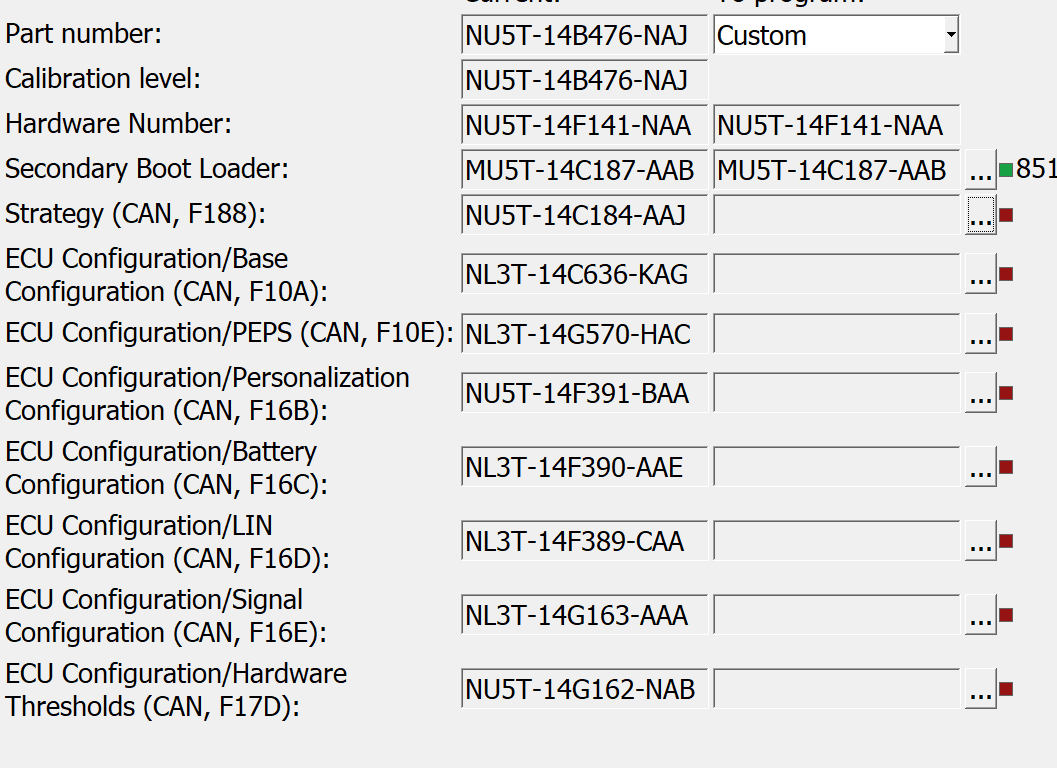
Task: Click current Part number field NU5T-14B476-NAJ
Action: (x=584, y=37)
